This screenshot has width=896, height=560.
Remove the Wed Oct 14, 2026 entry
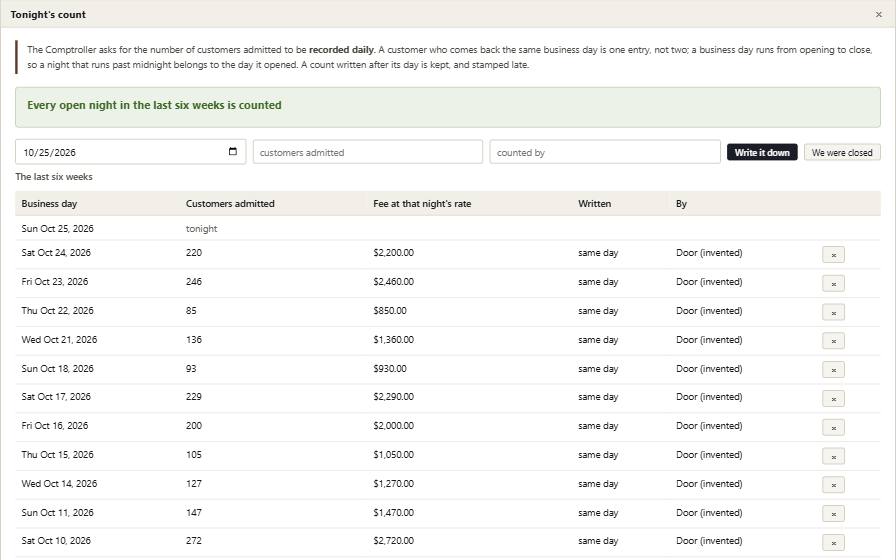833,485
